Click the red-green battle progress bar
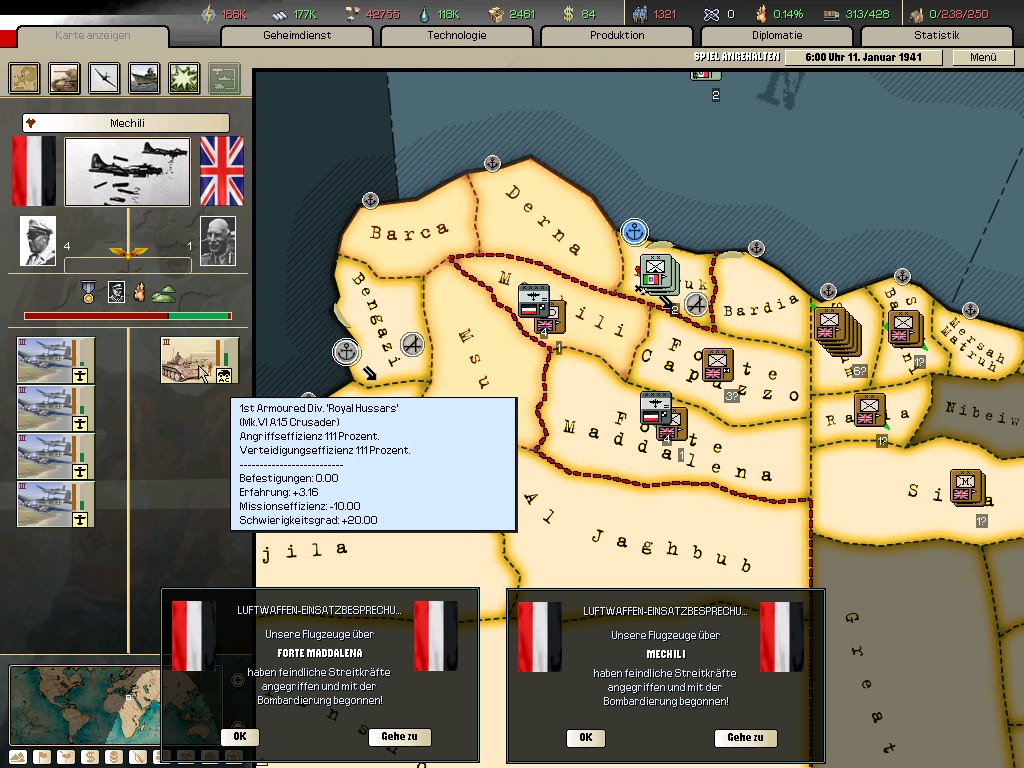The height and width of the screenshot is (768, 1024). pos(127,316)
